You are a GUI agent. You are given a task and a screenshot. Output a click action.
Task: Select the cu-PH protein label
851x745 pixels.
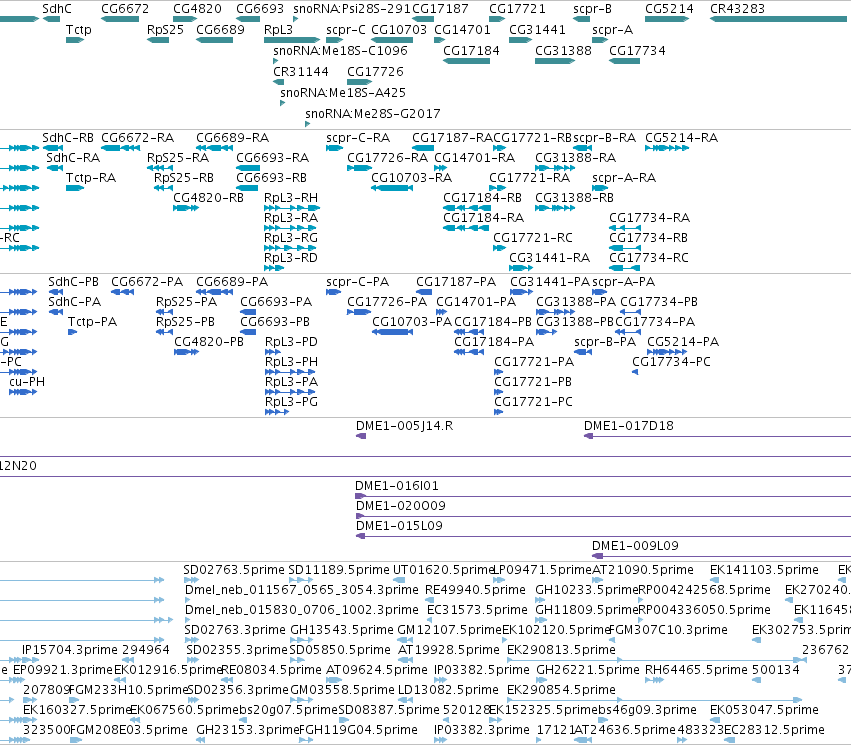27,382
